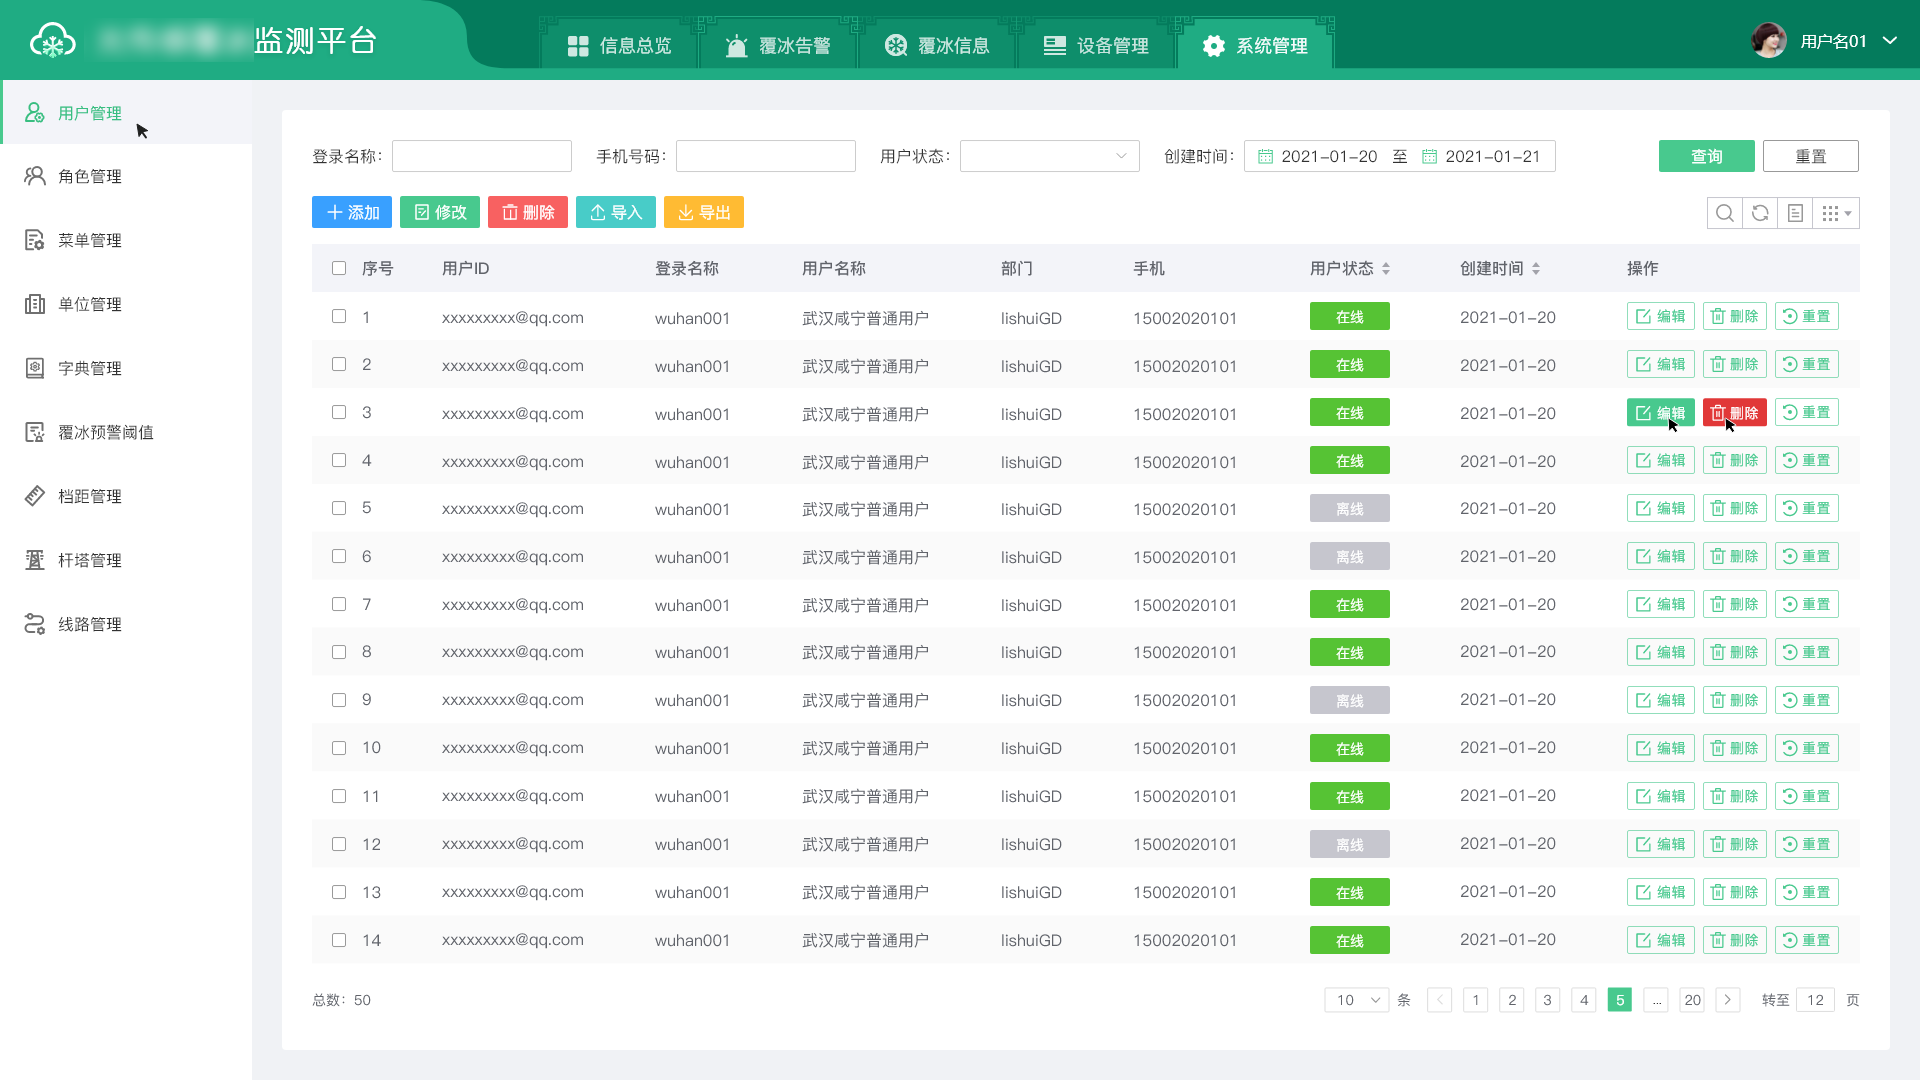The height and width of the screenshot is (1080, 1920).
Task: Click the 导入 import button
Action: 616,212
